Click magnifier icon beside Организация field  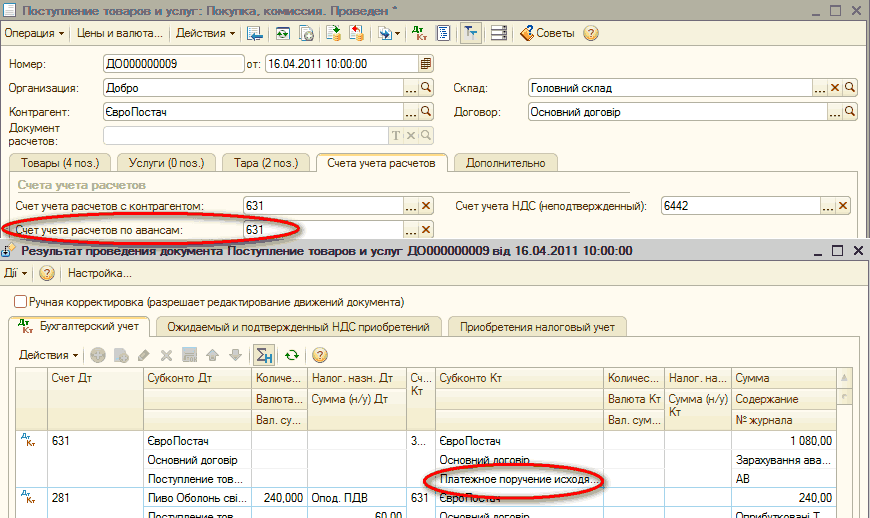tap(426, 88)
